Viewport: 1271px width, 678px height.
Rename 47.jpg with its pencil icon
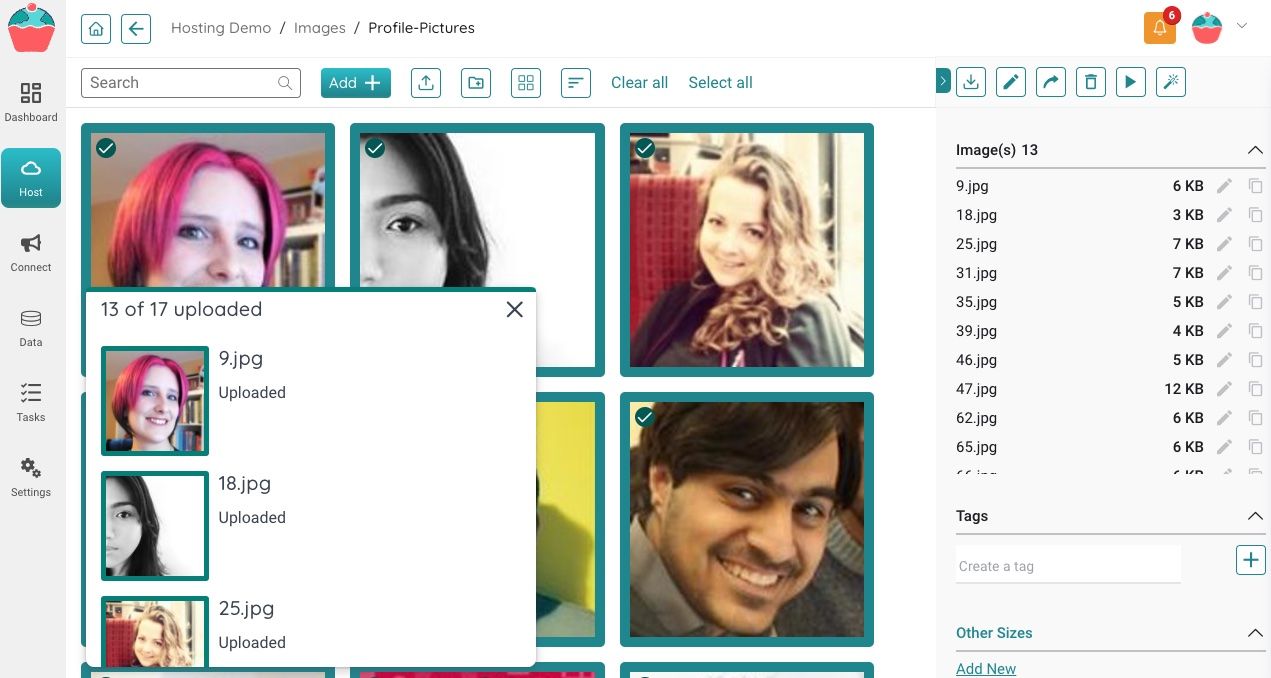coord(1224,389)
